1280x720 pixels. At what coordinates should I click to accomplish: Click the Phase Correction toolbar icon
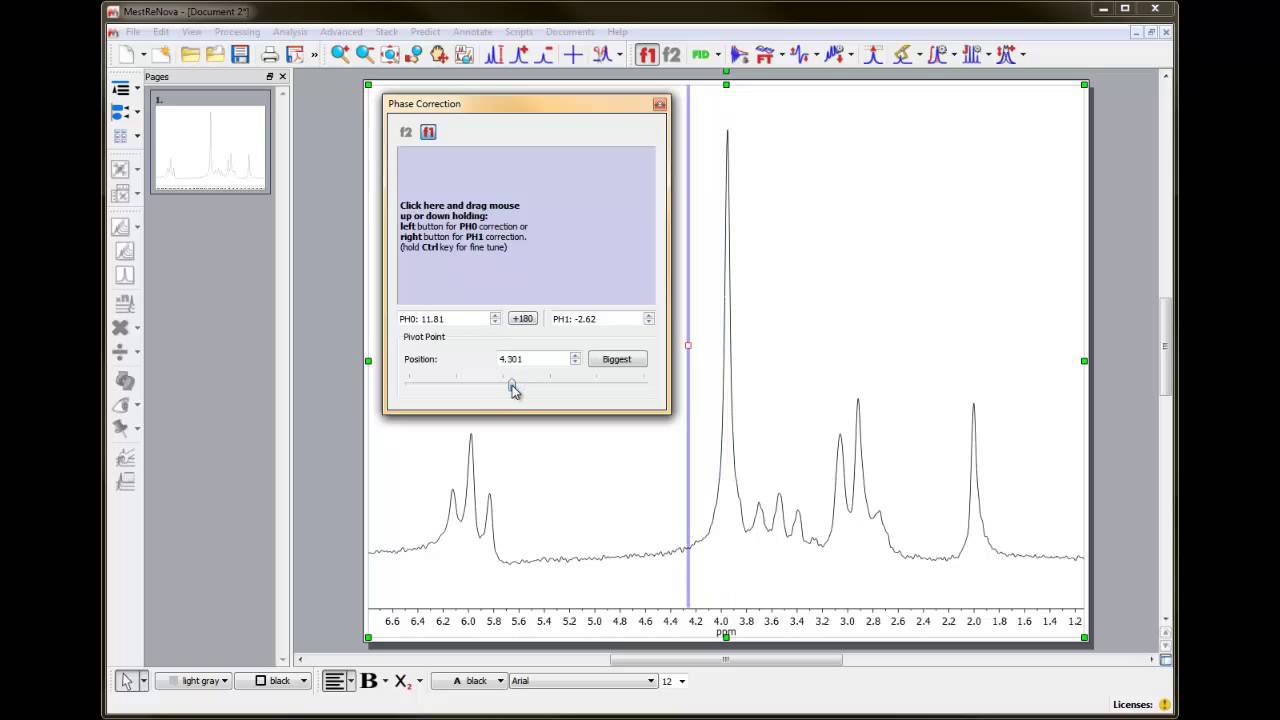pos(798,54)
